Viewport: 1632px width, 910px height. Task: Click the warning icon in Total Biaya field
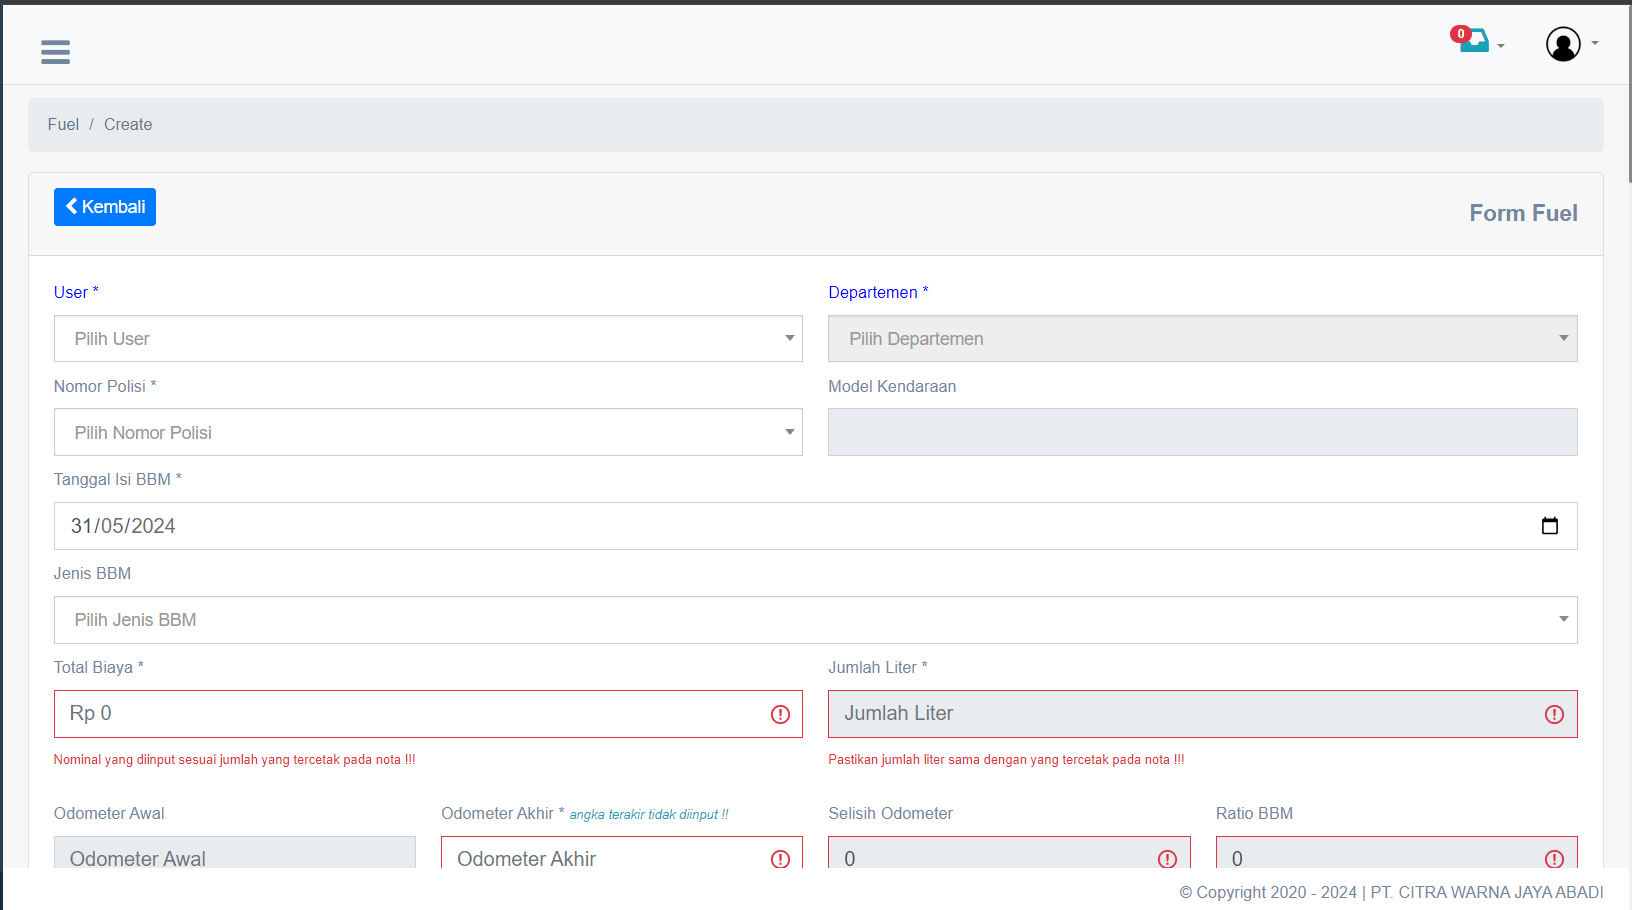pyautogui.click(x=780, y=714)
